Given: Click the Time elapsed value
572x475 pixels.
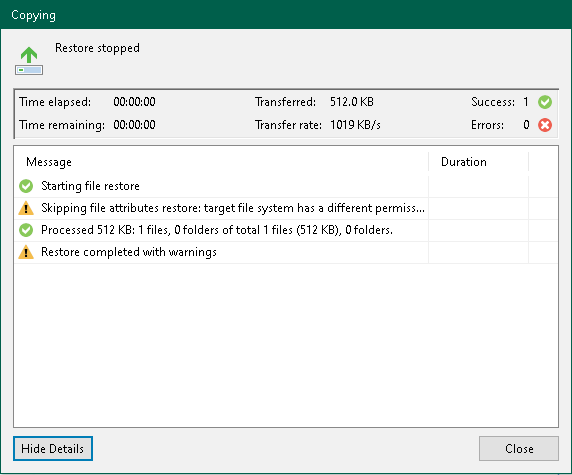Looking at the screenshot, I should click(x=134, y=102).
